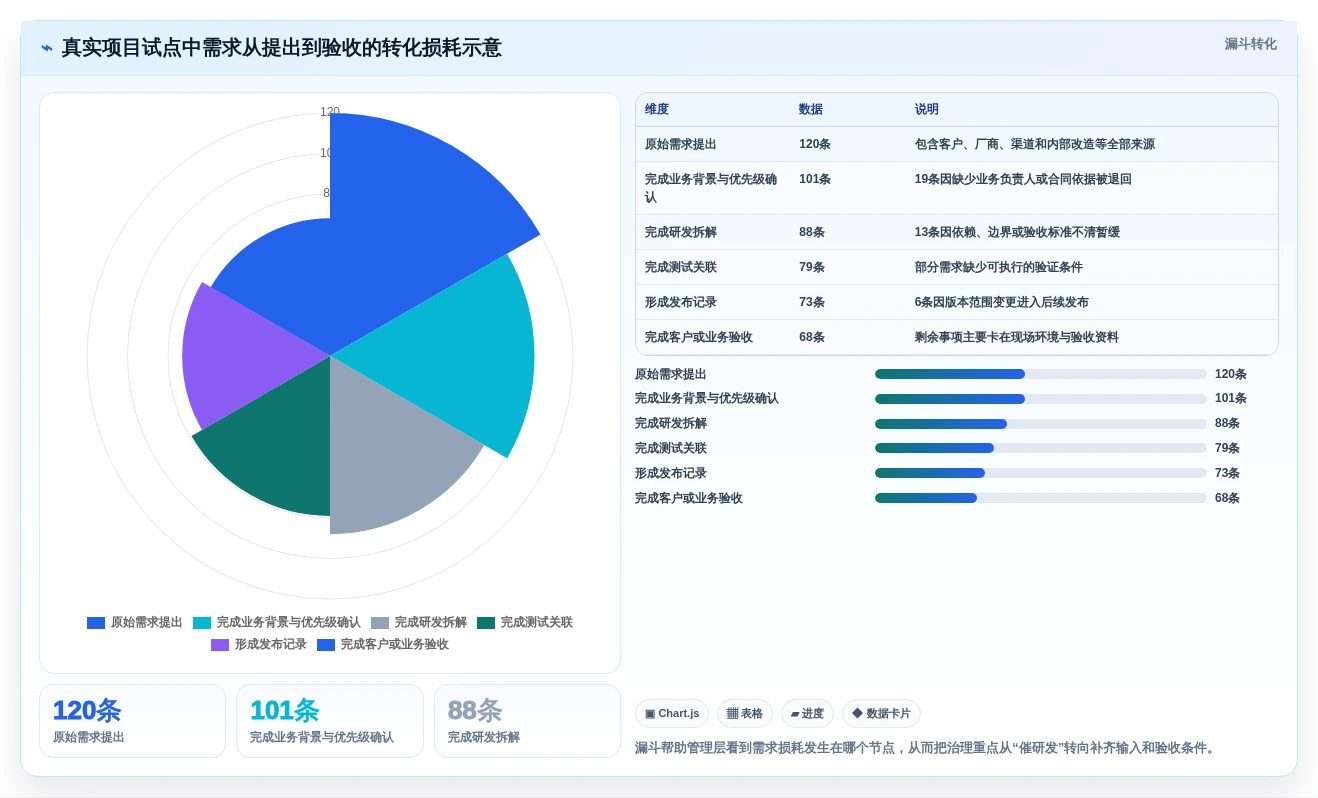Select the 完成测试关联 table row label

point(681,267)
